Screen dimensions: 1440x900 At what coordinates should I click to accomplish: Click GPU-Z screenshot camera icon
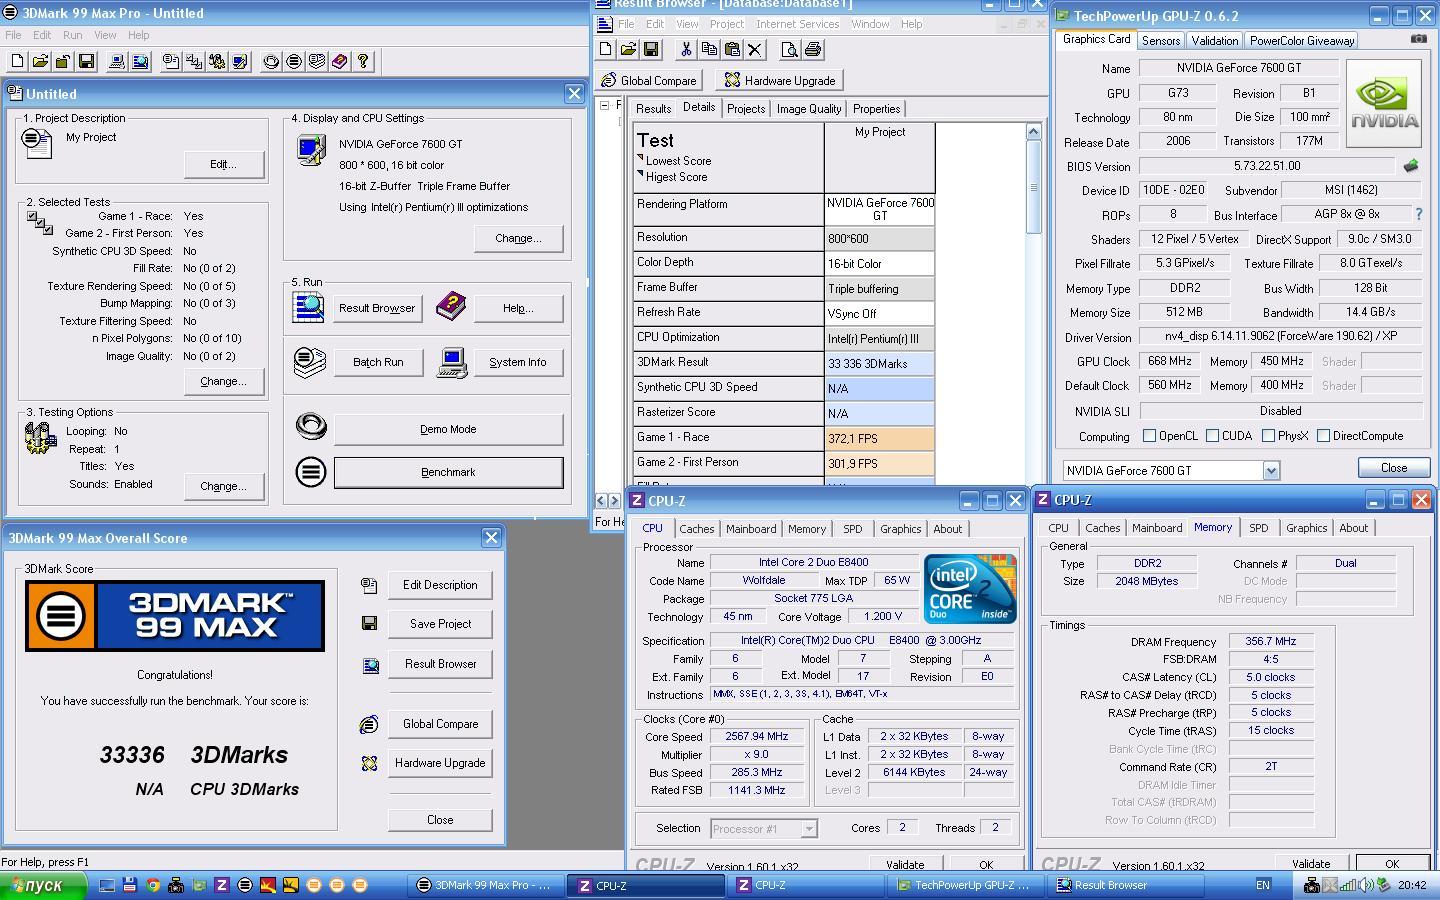pyautogui.click(x=1418, y=39)
